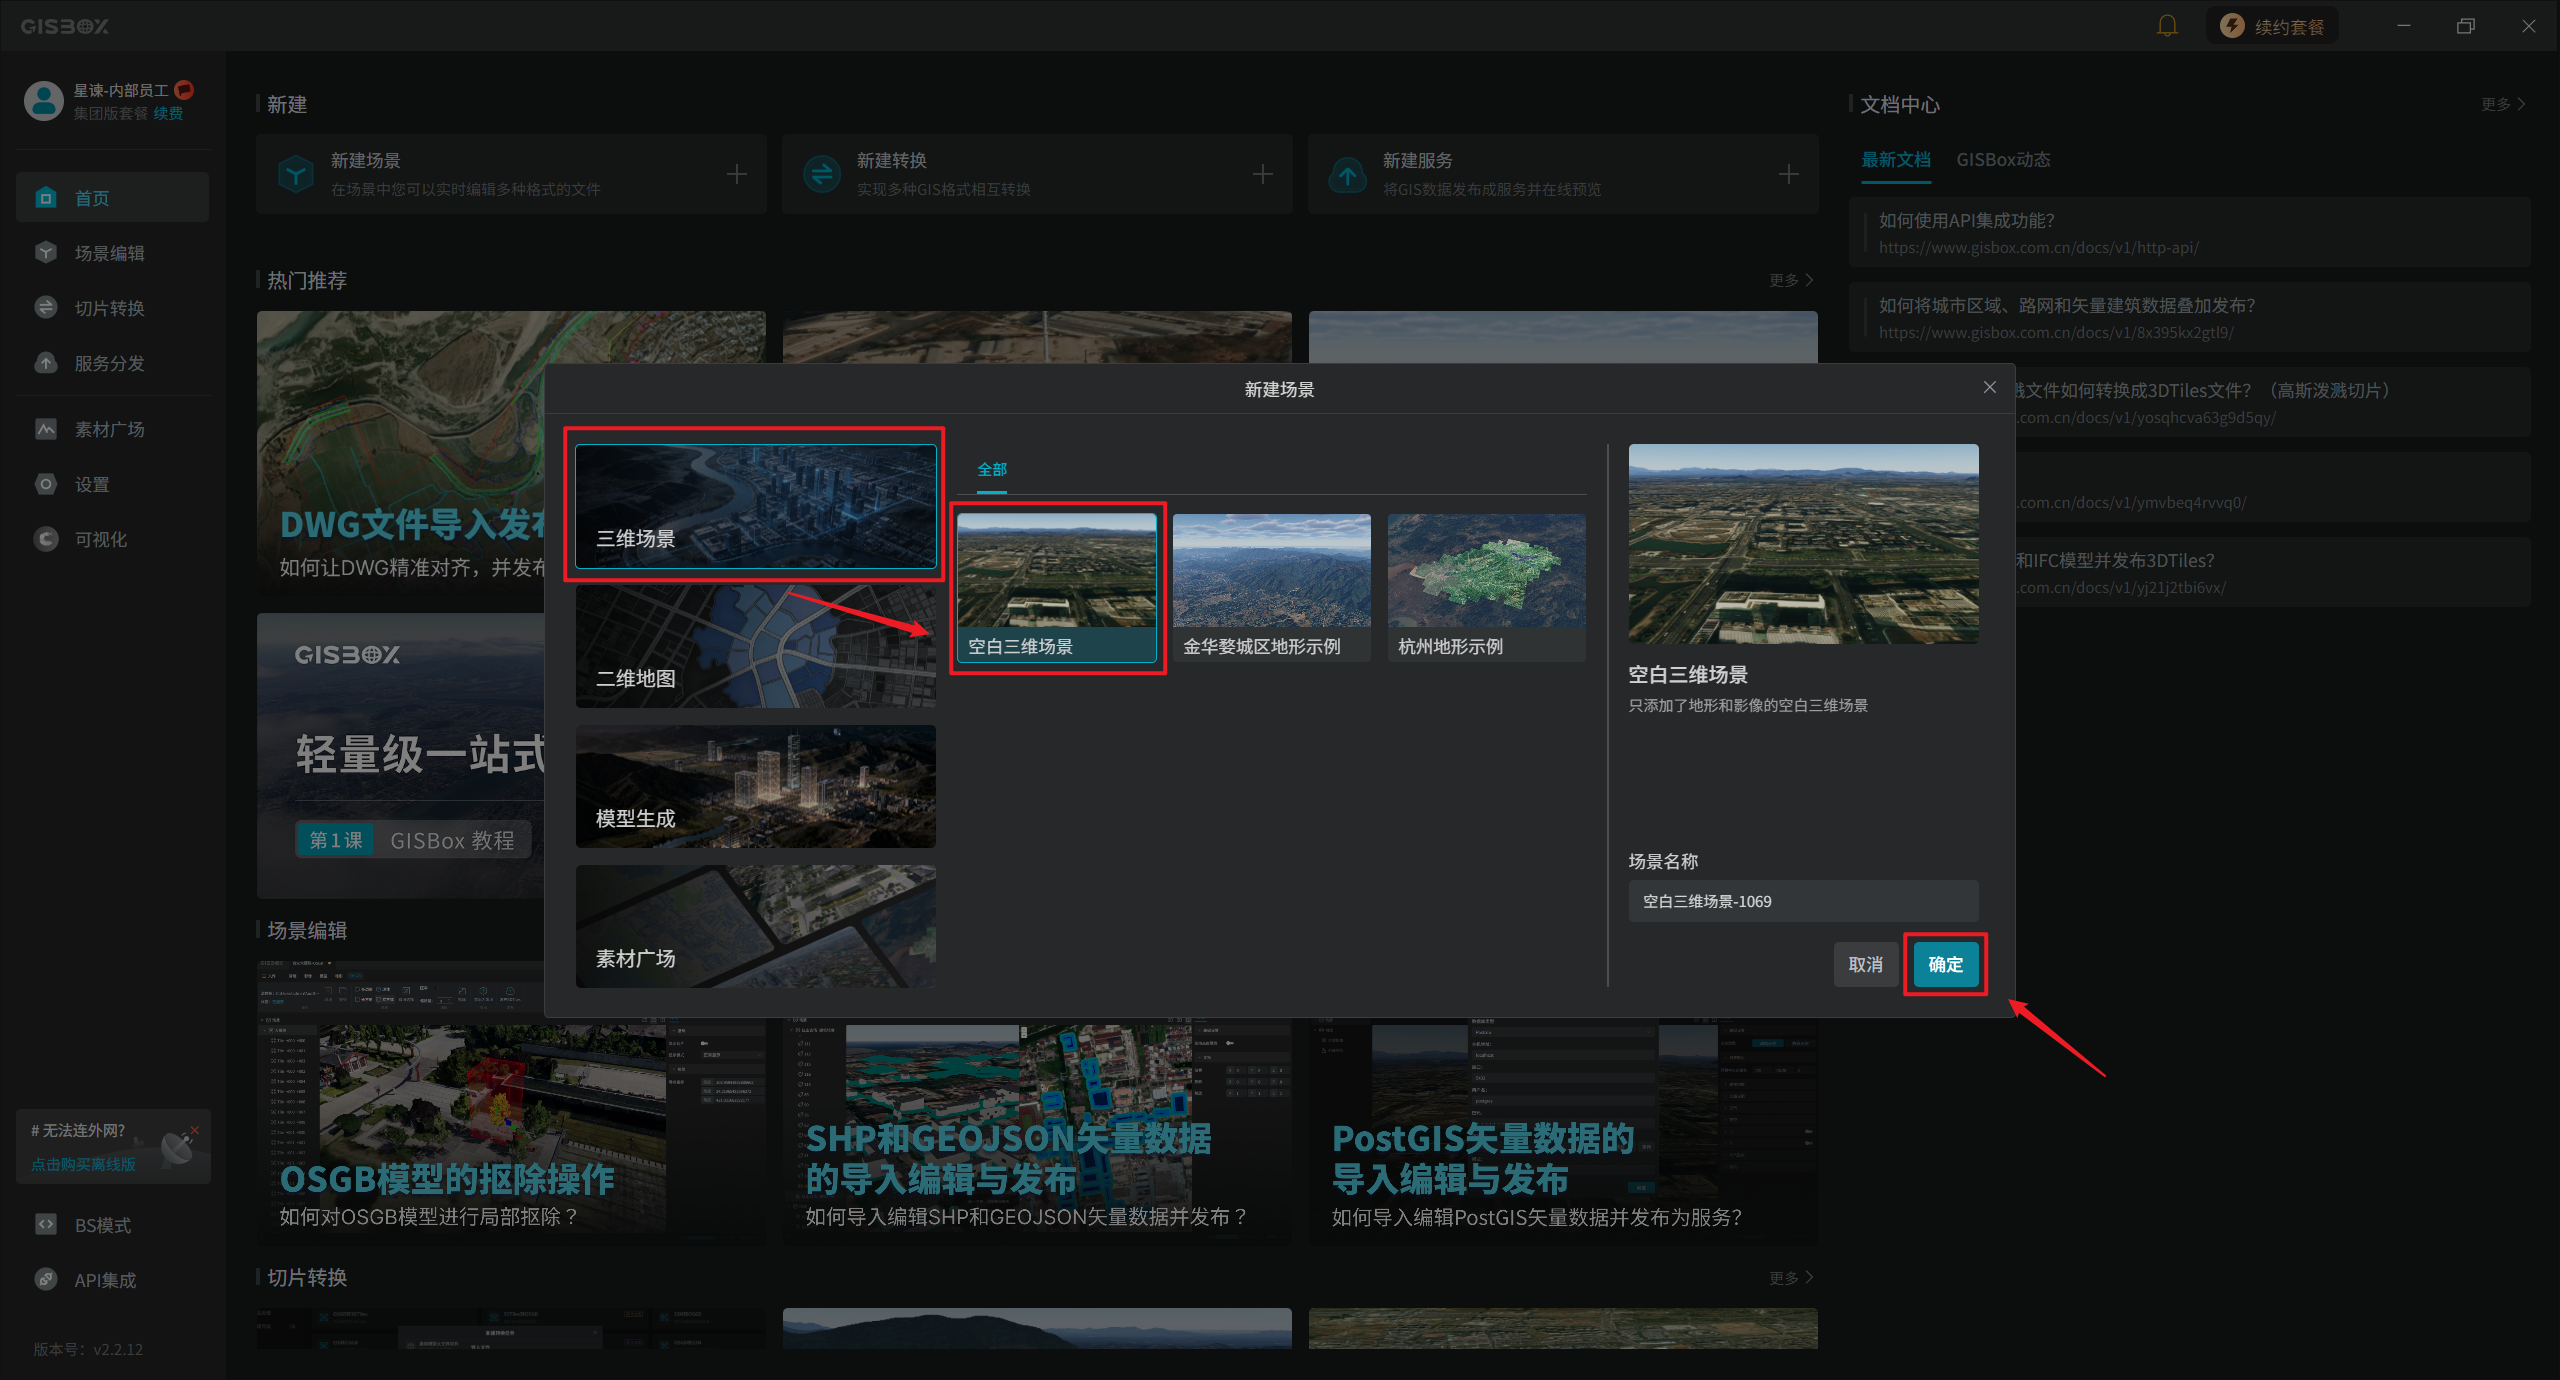
Task: Click the 第1课 GISBox 教程 label
Action: click(412, 840)
